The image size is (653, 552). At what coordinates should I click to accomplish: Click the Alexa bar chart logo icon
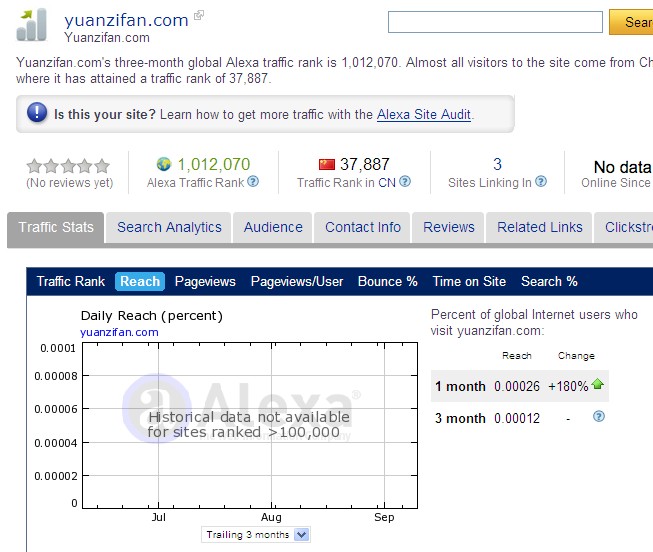point(32,24)
